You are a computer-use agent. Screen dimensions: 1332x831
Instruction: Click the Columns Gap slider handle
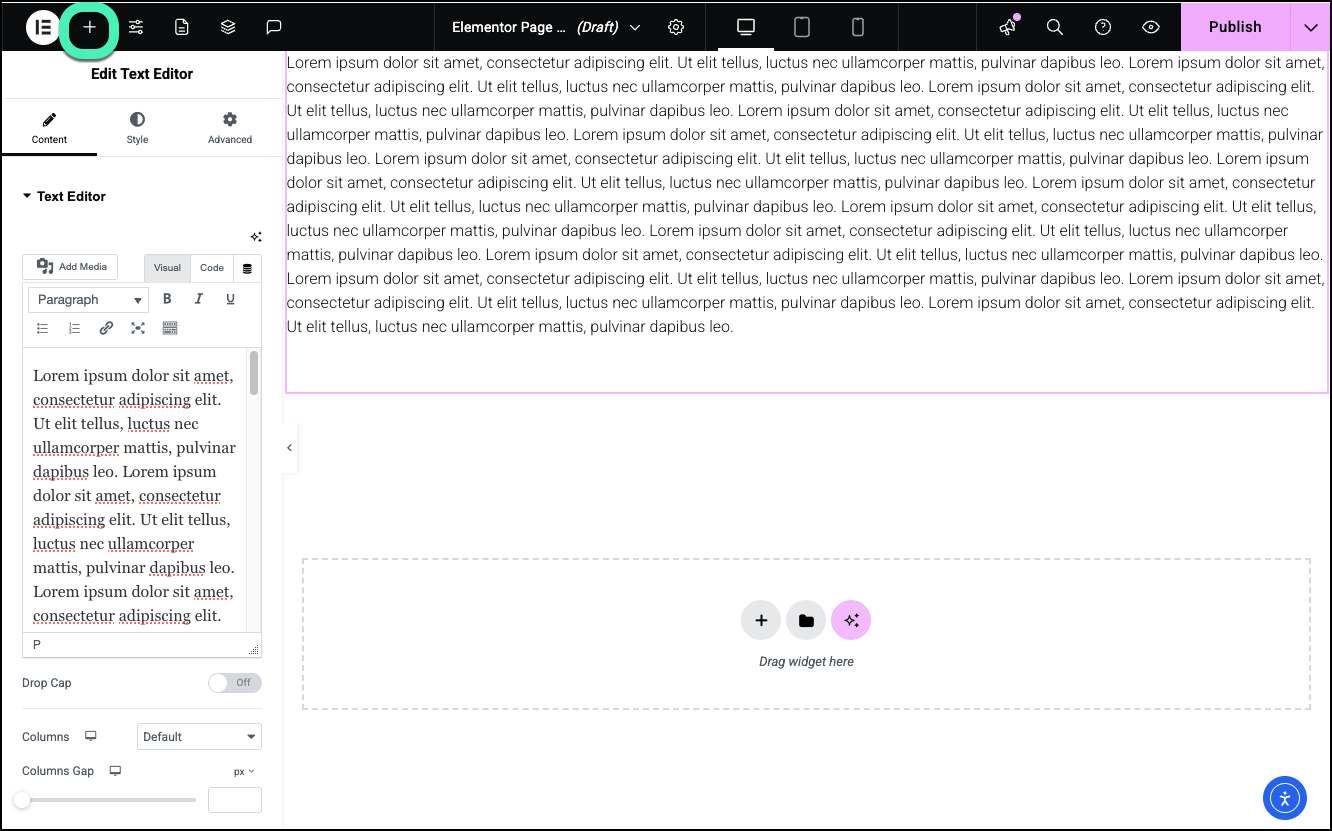point(22,800)
